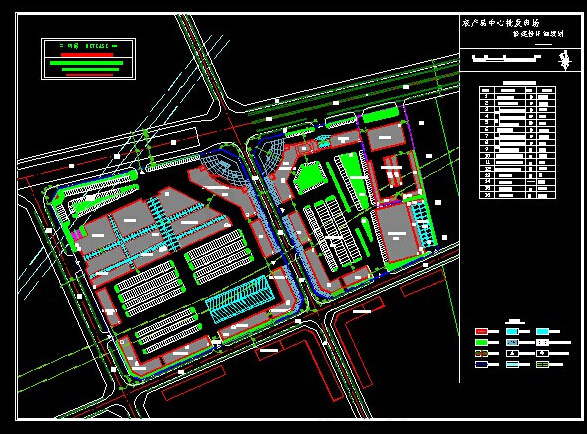Click the green pentagon-shaped plaza area
Screen dimensions: 587x434
310,177
